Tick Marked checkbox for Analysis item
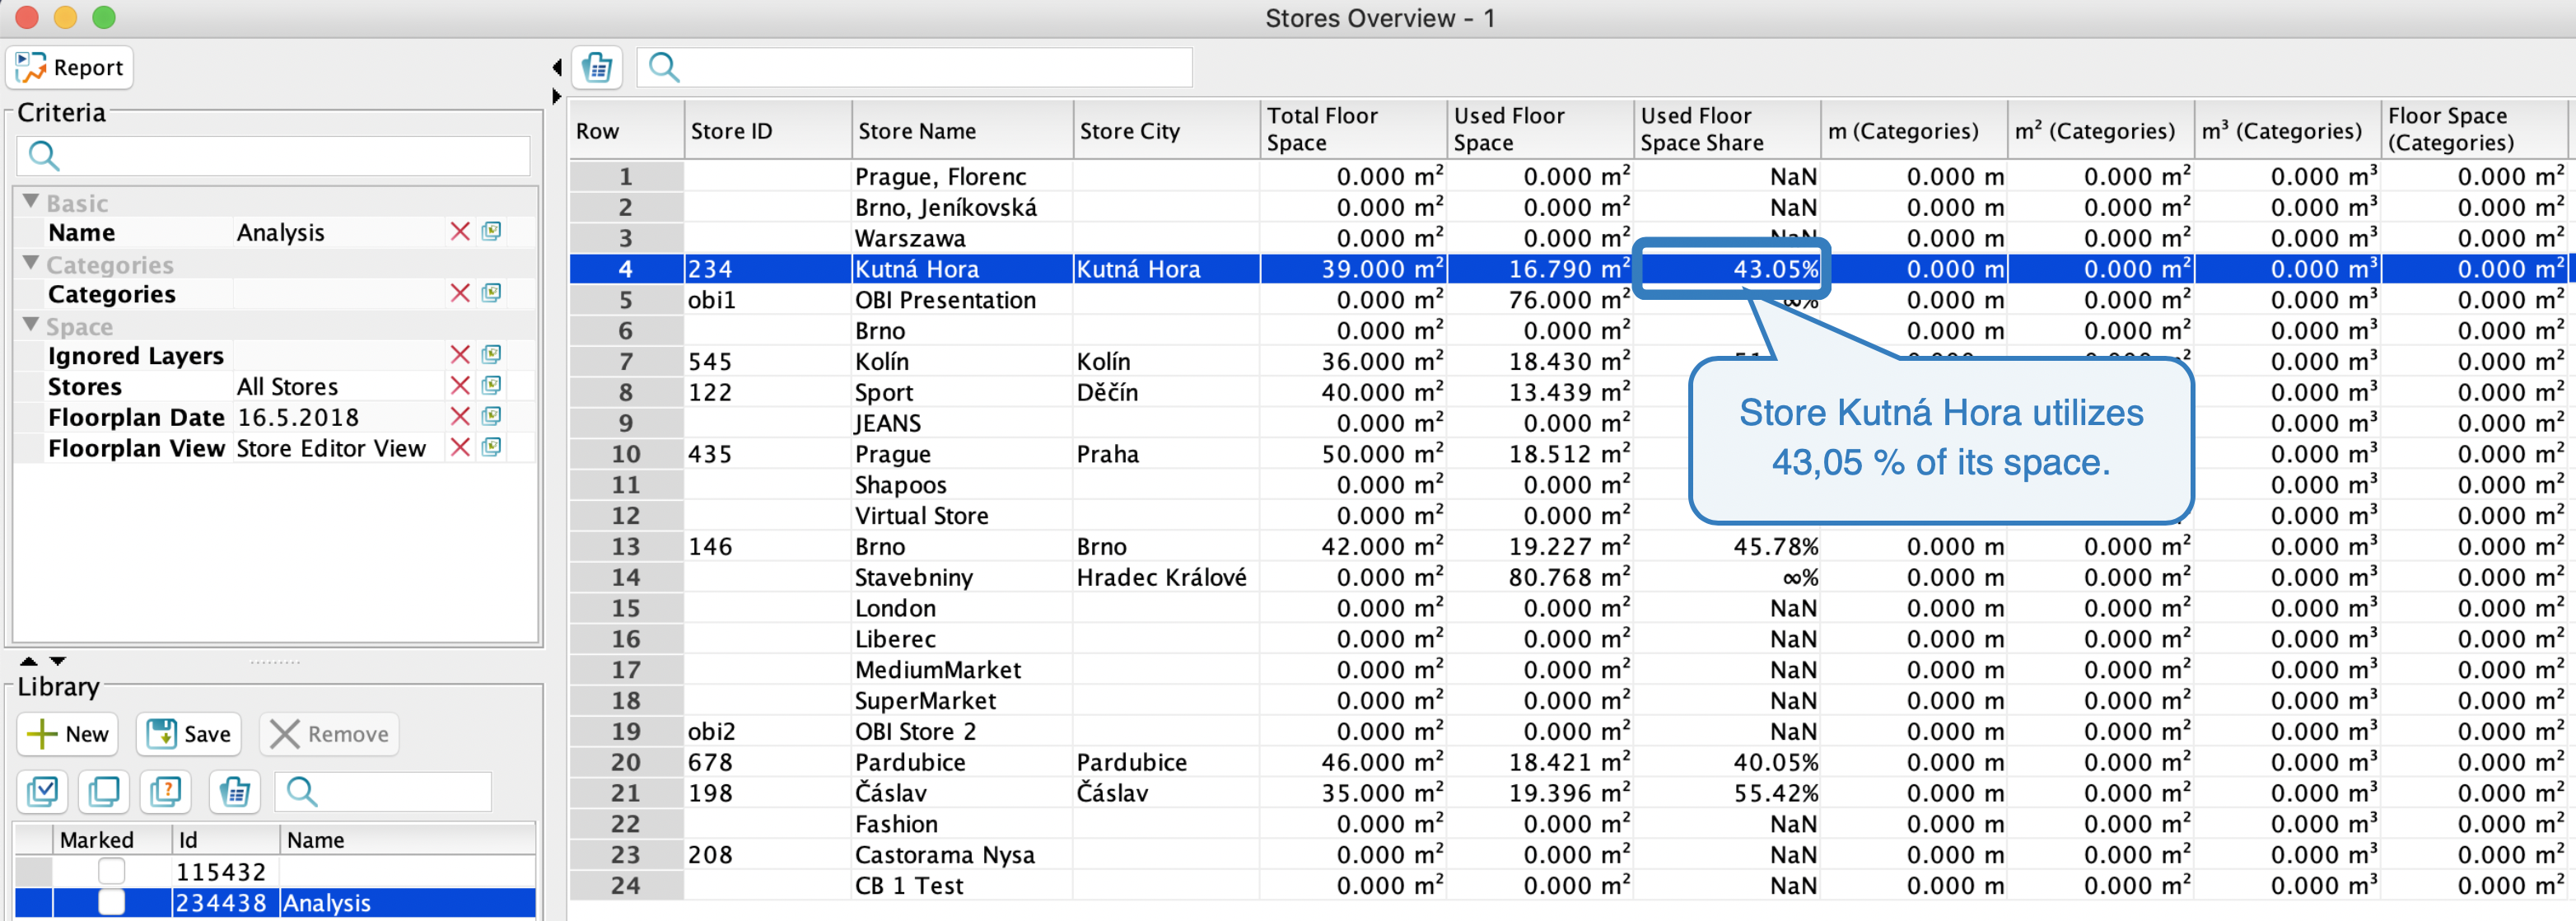2576x921 pixels. [x=111, y=902]
